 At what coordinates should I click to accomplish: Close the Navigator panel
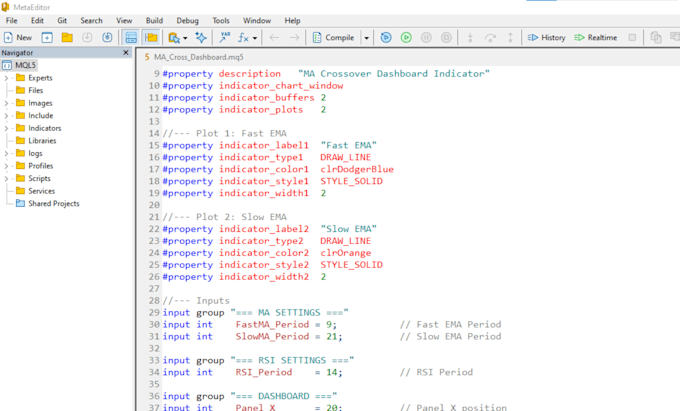click(126, 52)
